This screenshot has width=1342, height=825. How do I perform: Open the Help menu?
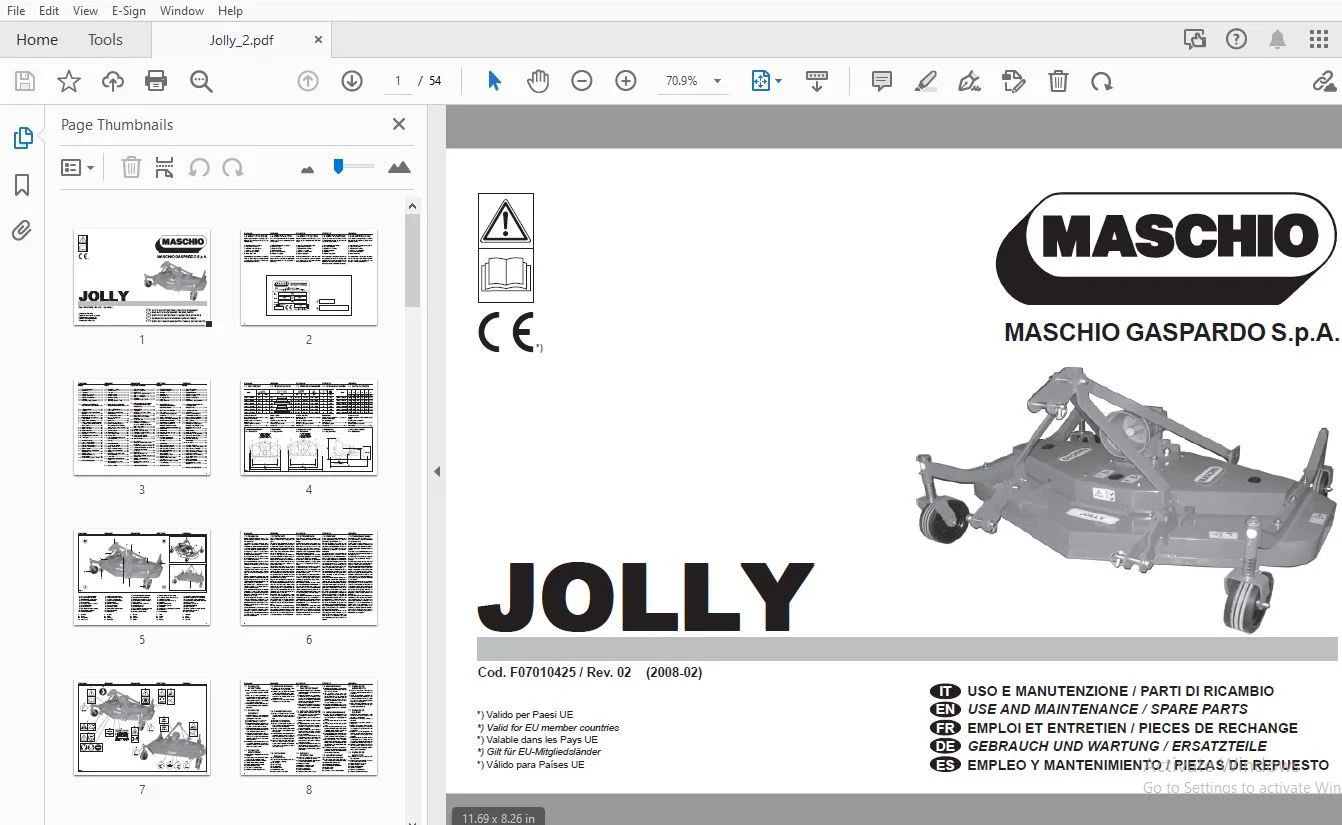click(230, 11)
